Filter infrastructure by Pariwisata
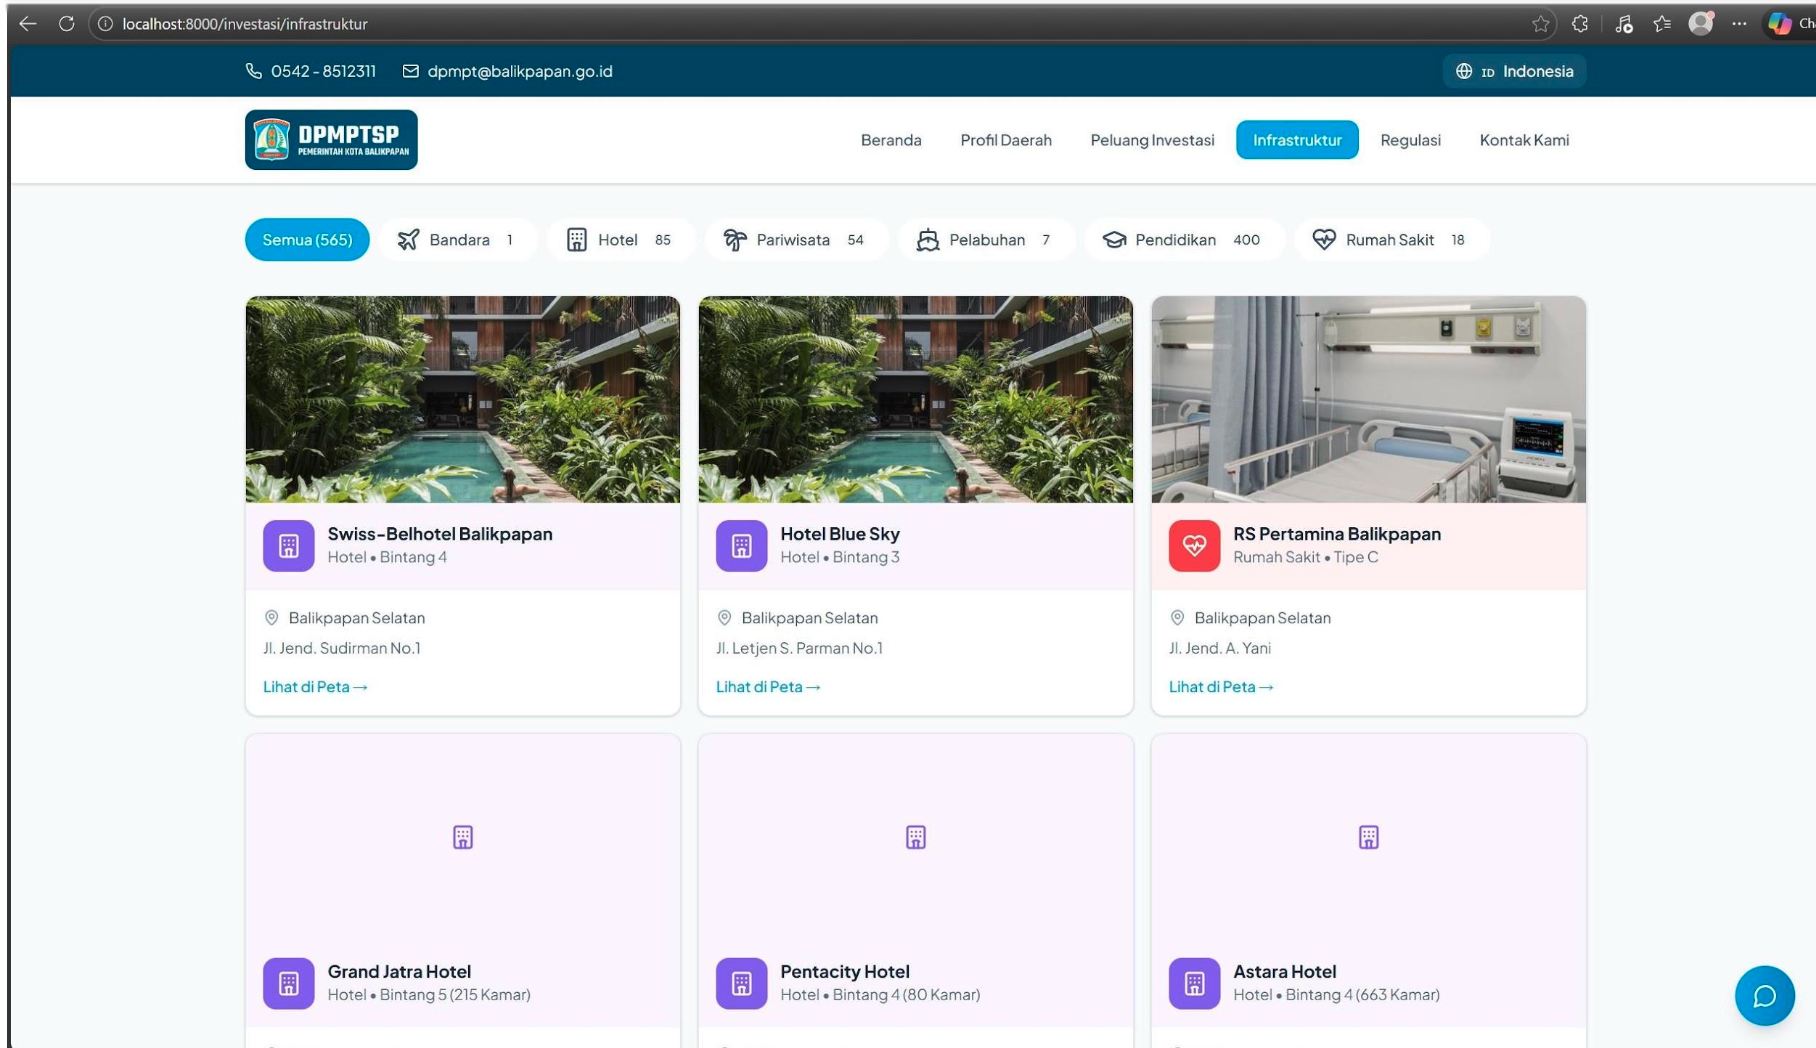1816x1048 pixels. [796, 240]
